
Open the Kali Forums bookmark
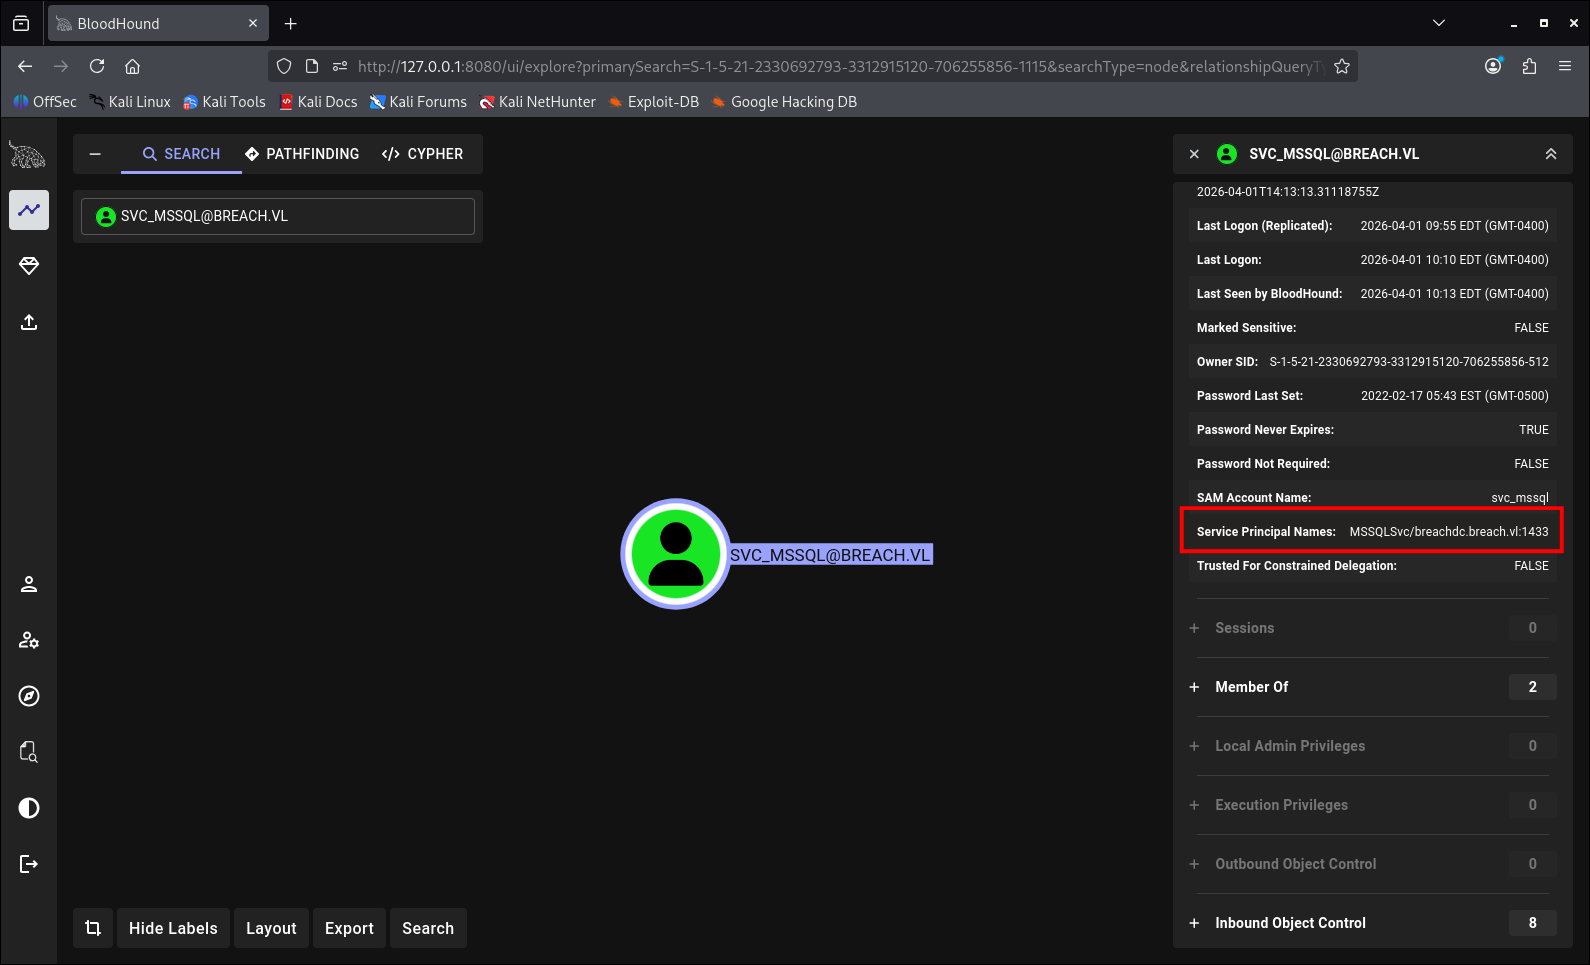tap(418, 102)
